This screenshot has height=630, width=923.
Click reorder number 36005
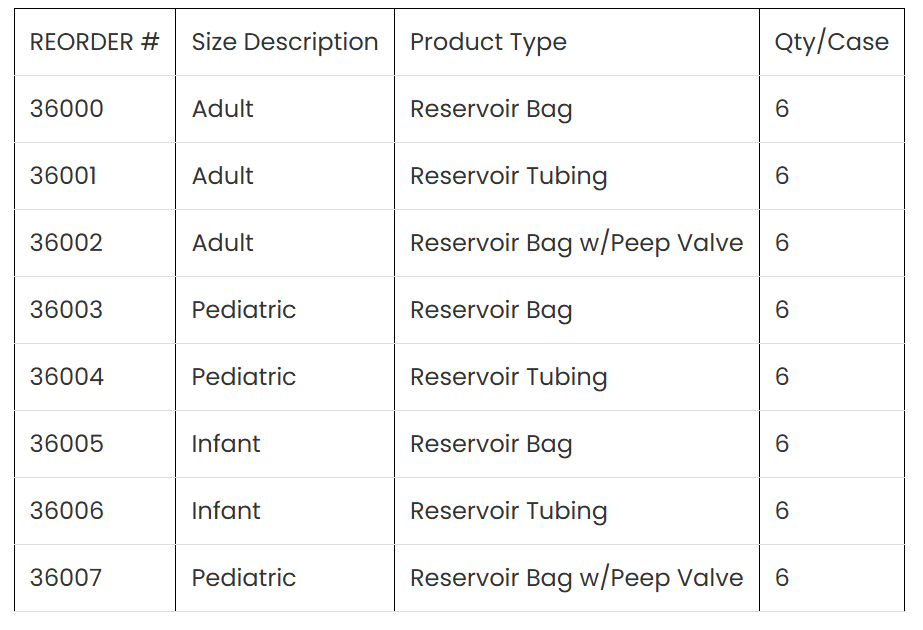[x=66, y=444]
